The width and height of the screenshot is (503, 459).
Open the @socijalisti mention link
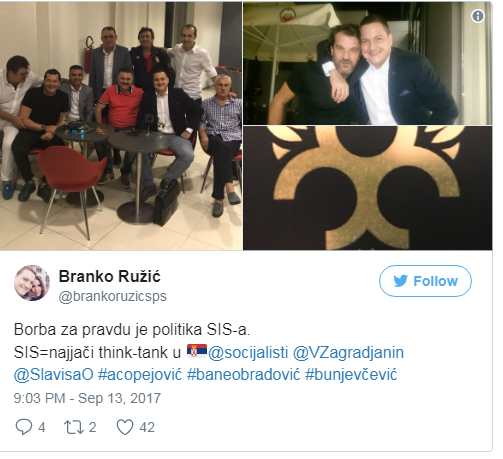pos(248,352)
